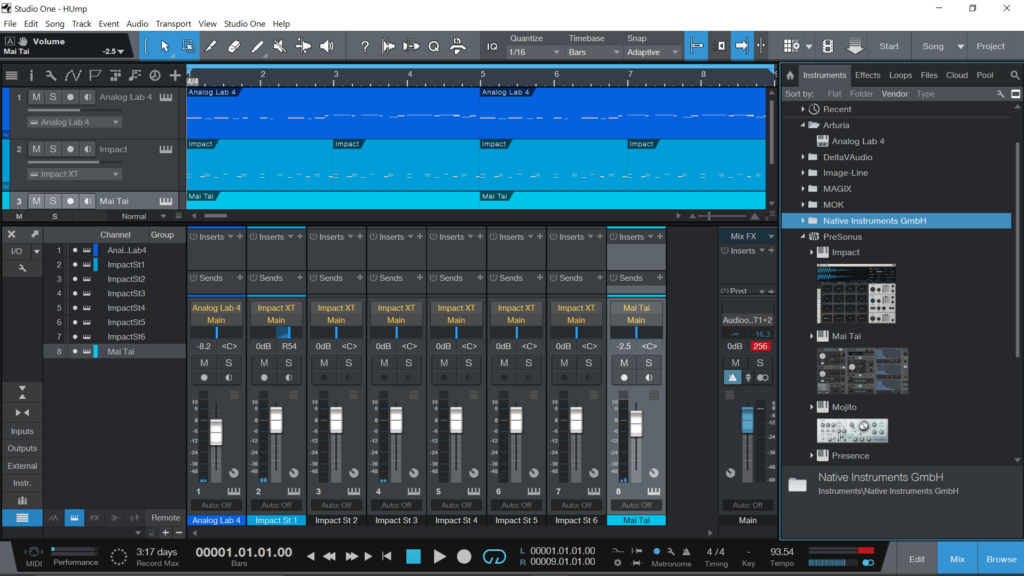Click the question mark help icon
Screen dimensions: 1024x576
[x=364, y=46]
